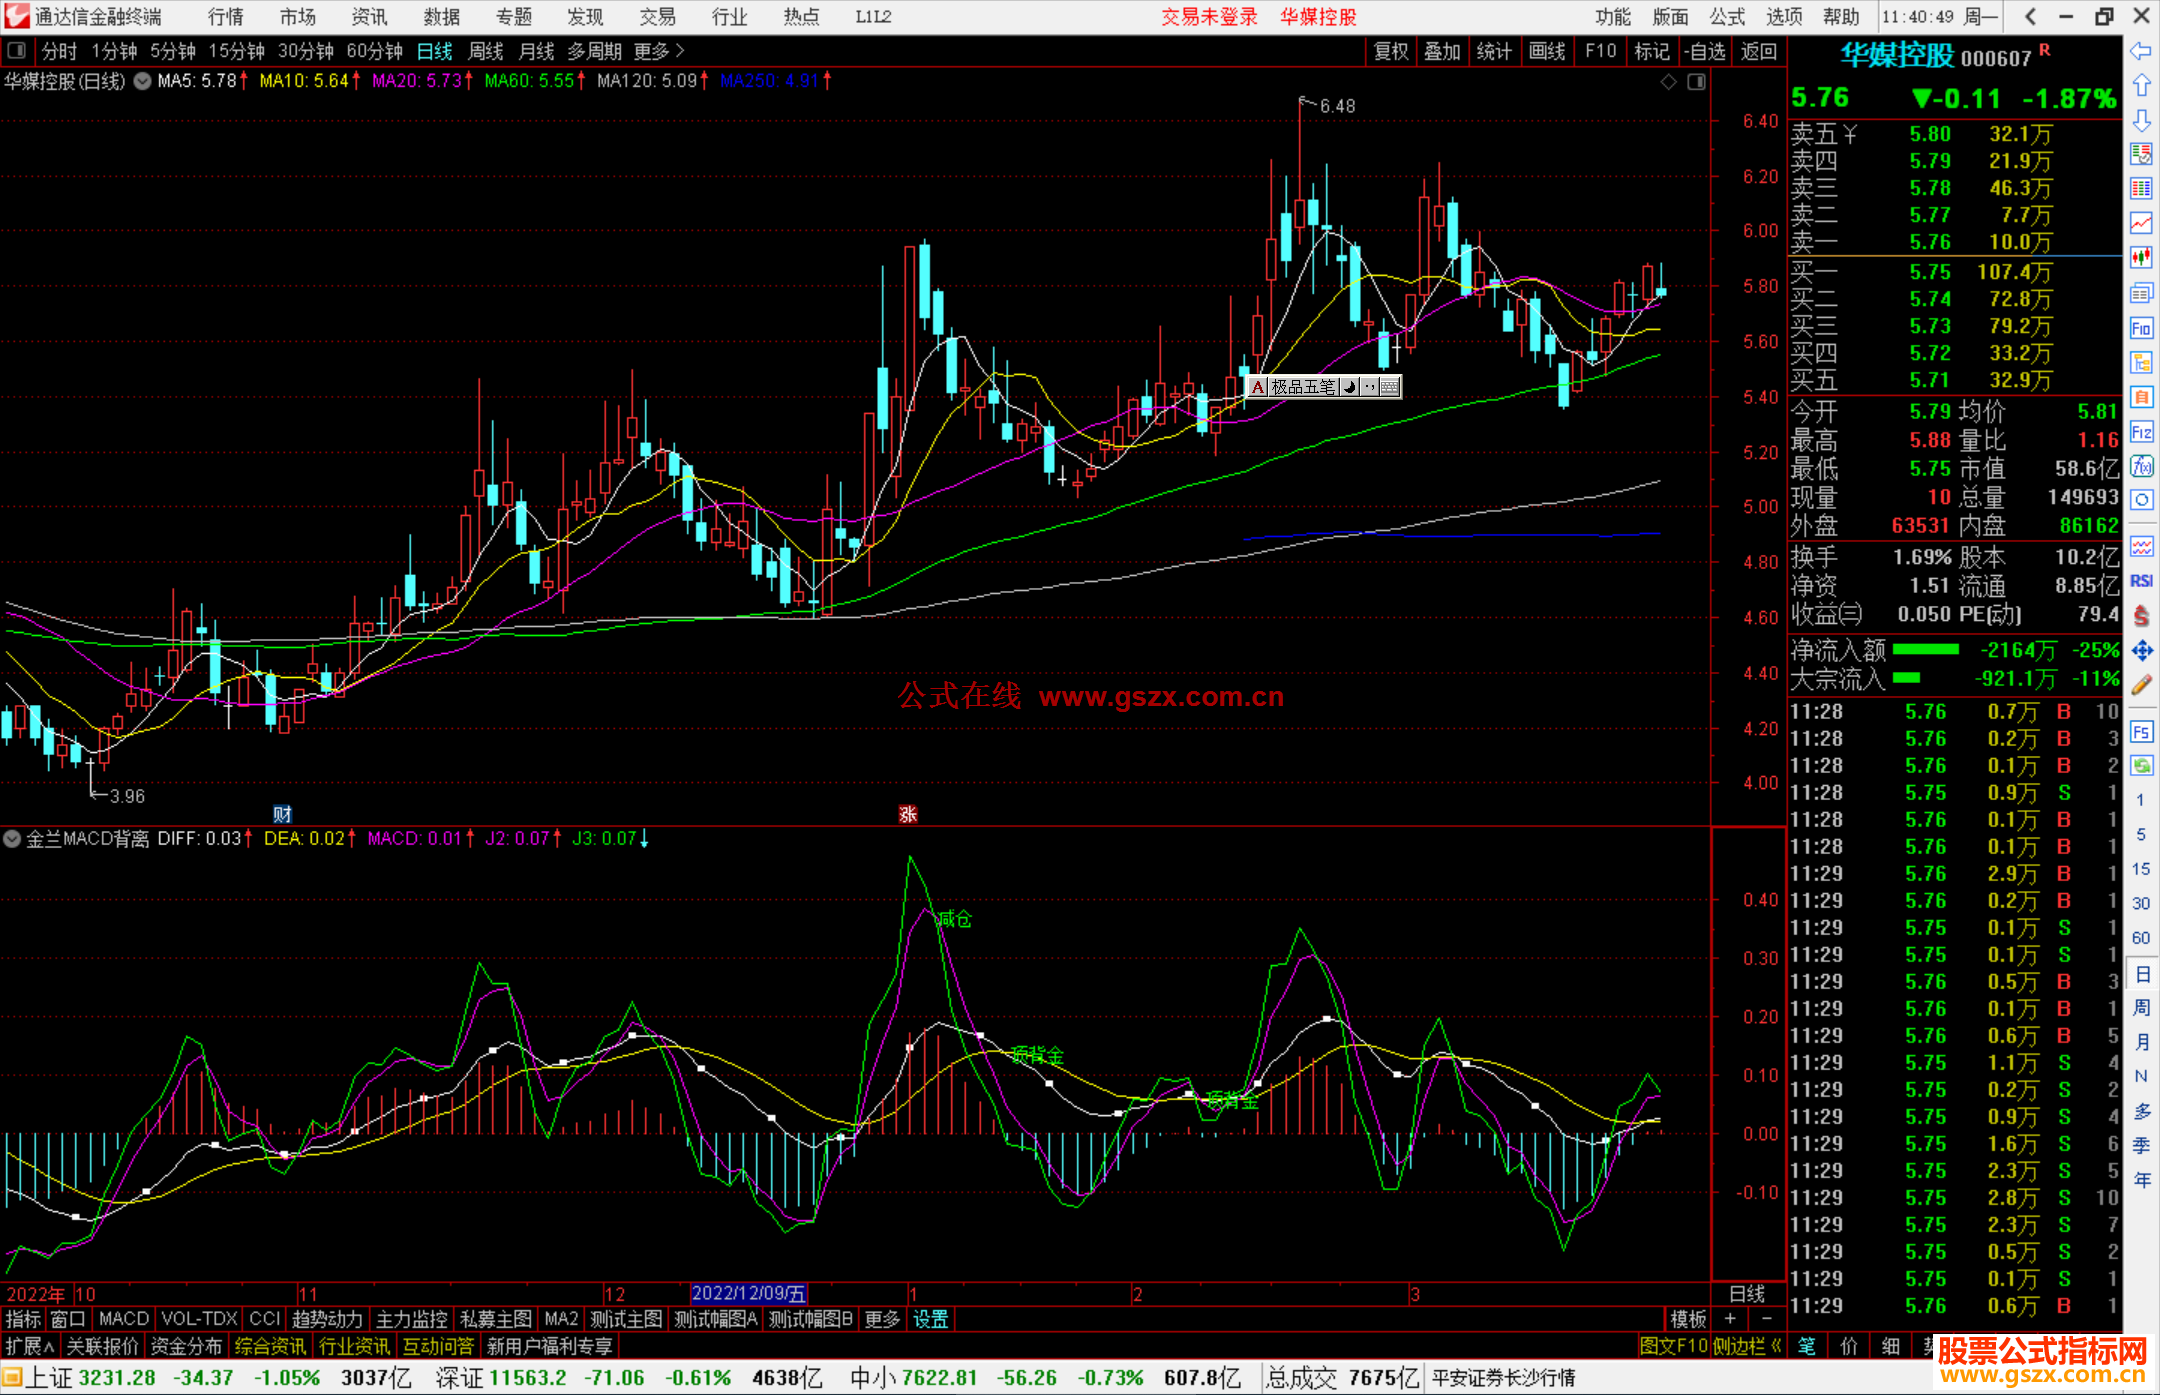This screenshot has width=2160, height=1395.
Task: Click the 2022/12/09 date marker on timeline
Action: [748, 1293]
